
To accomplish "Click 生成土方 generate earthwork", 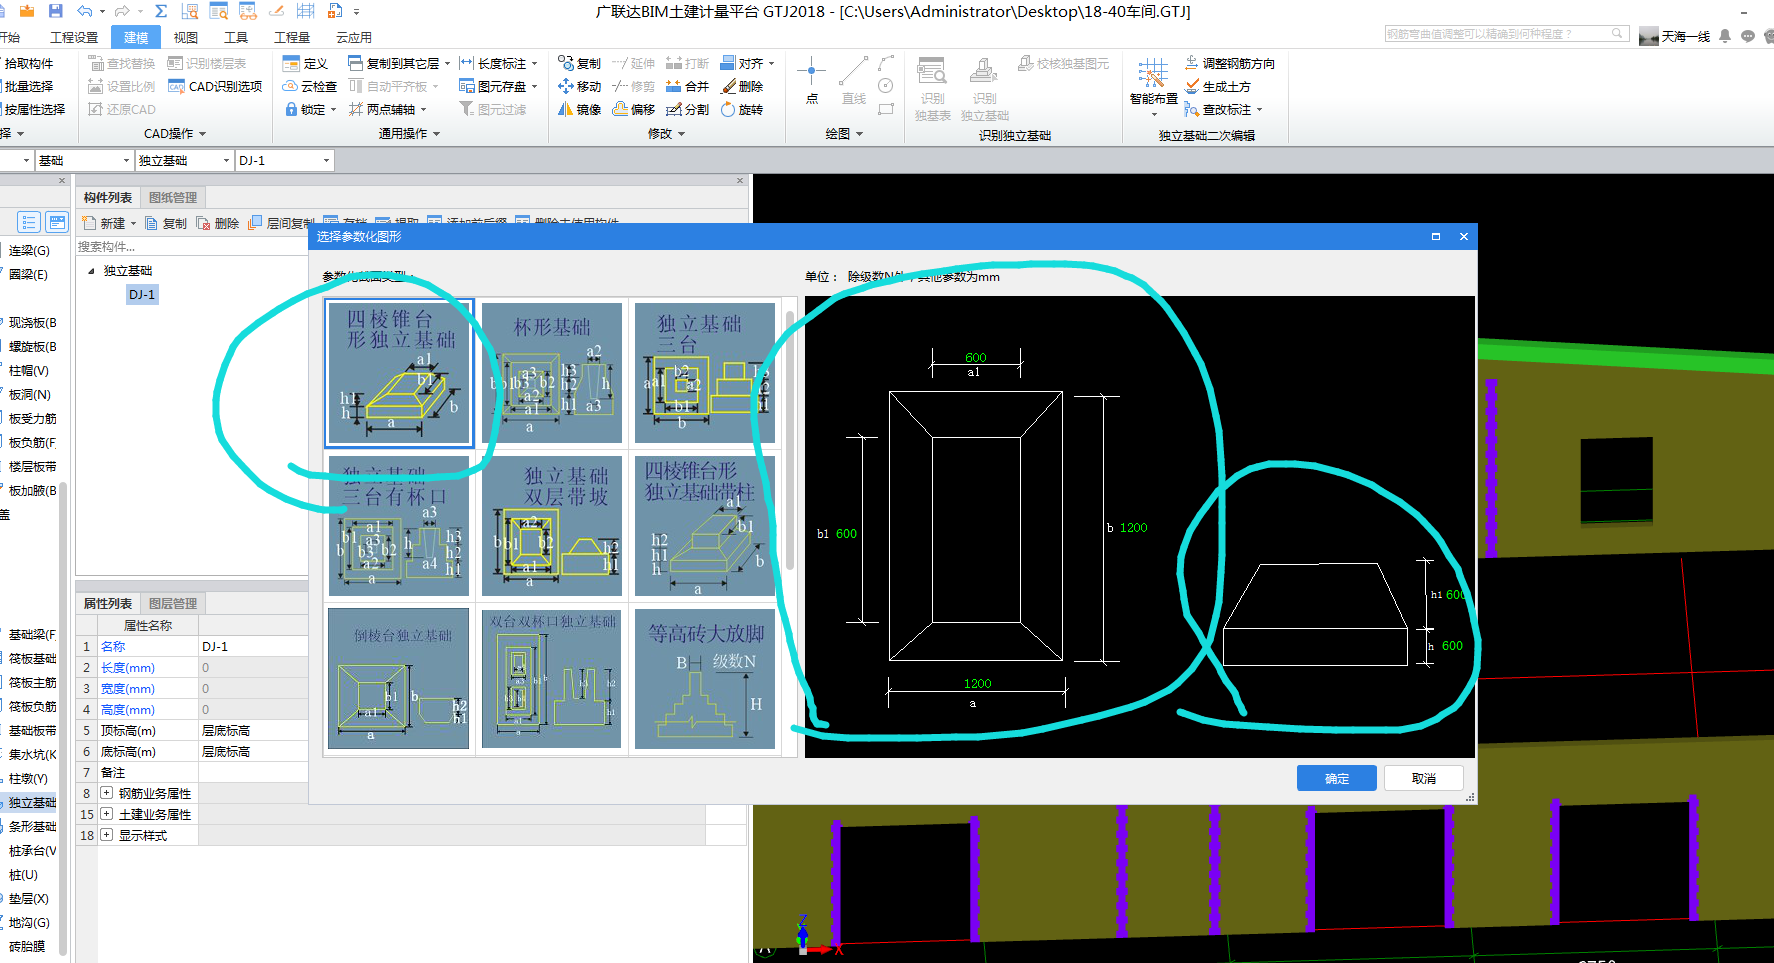I will pyautogui.click(x=1218, y=86).
